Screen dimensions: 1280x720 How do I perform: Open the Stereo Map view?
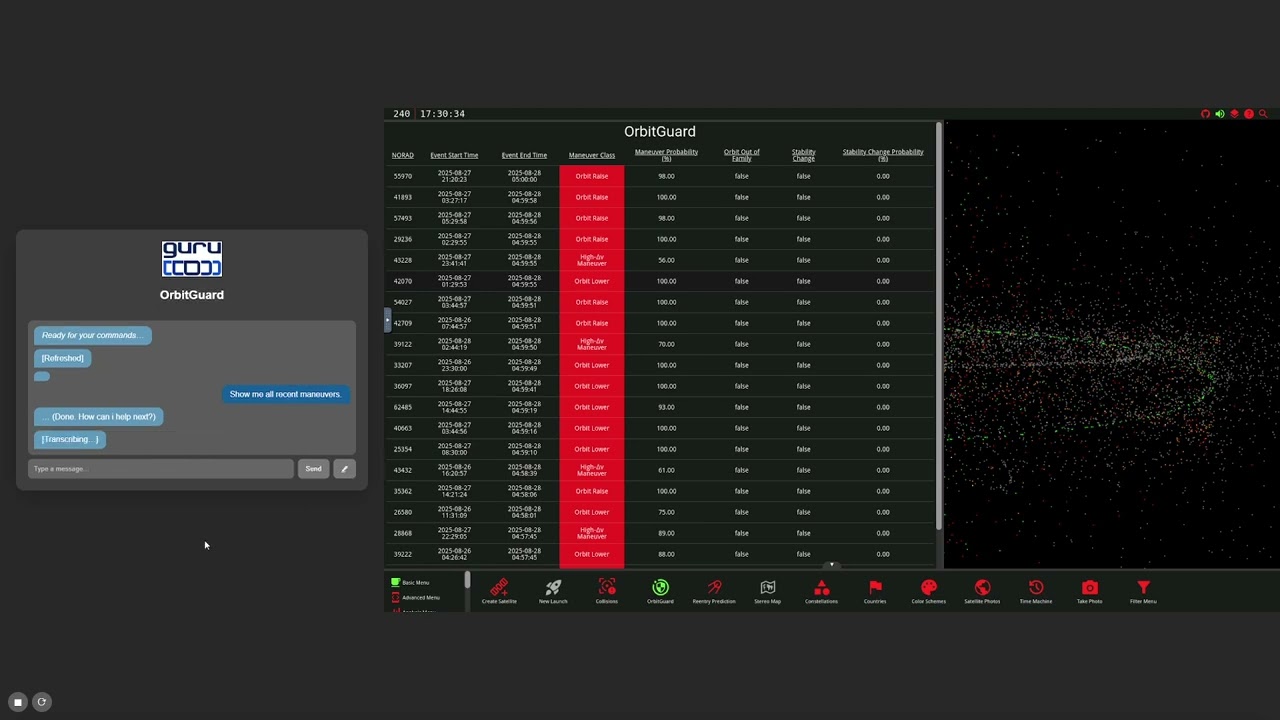pyautogui.click(x=768, y=591)
